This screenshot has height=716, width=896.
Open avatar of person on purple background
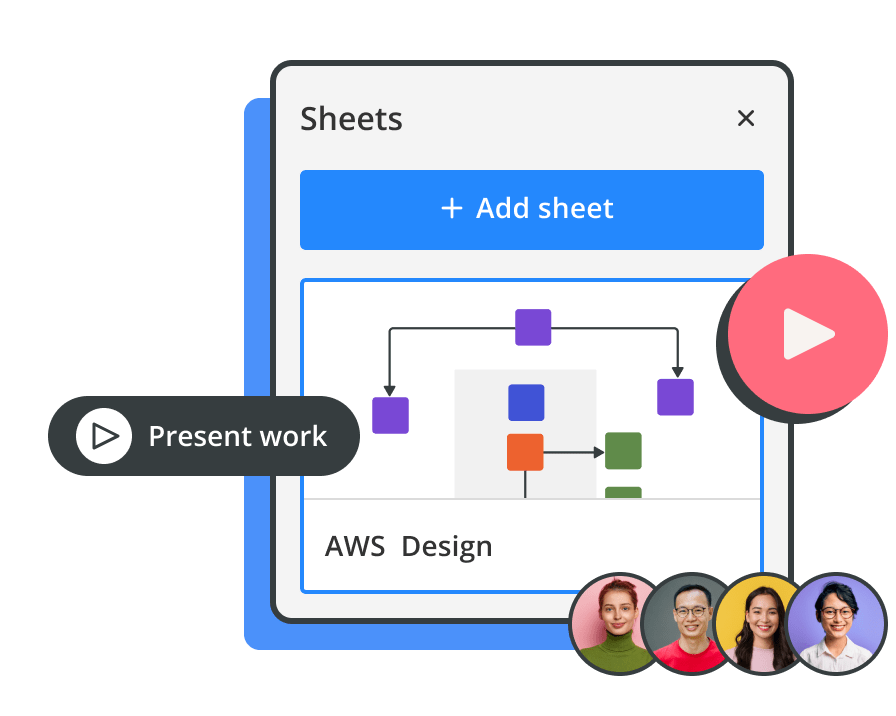836,623
